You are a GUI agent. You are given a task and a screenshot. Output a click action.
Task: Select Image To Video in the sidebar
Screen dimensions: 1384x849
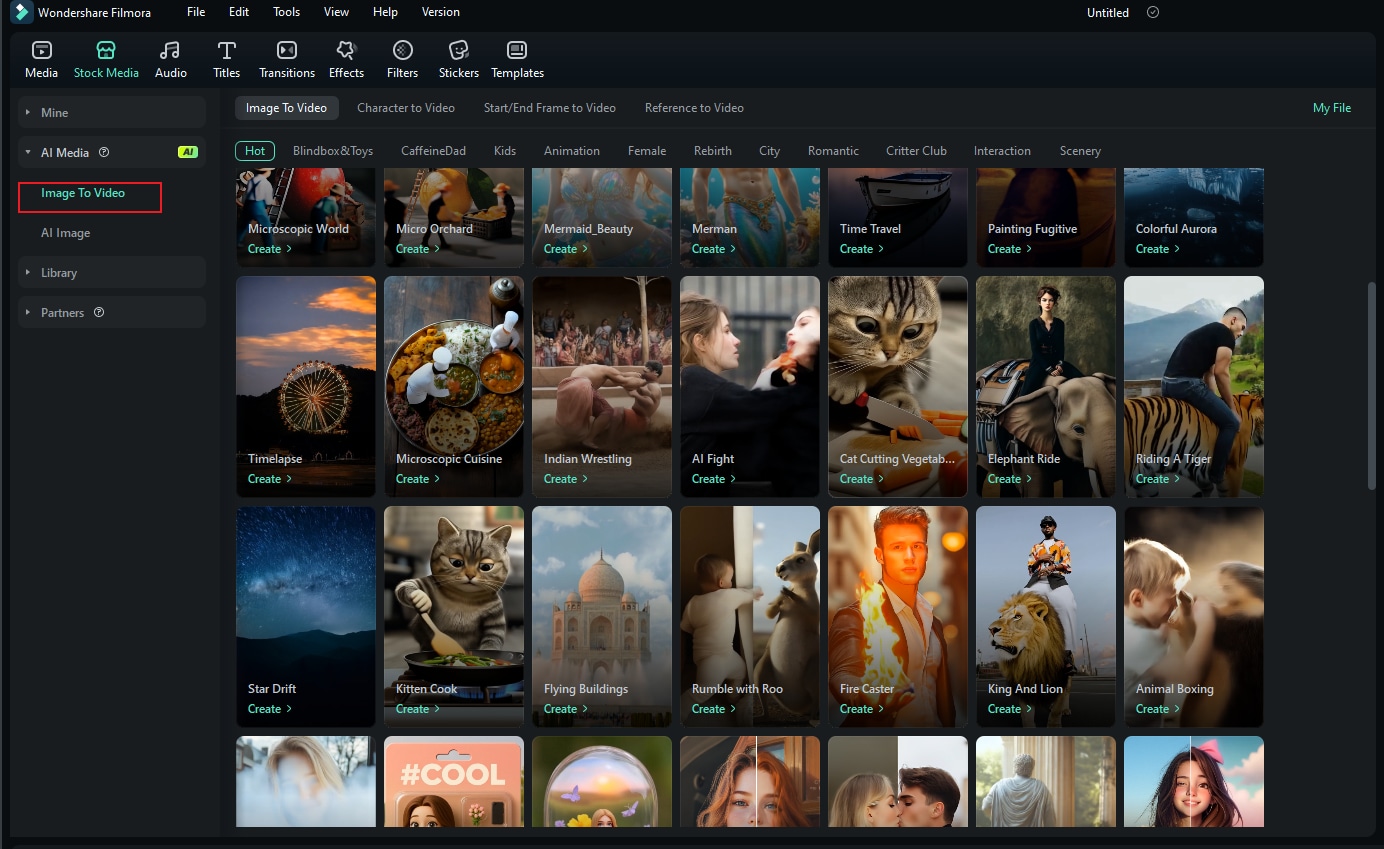point(83,193)
